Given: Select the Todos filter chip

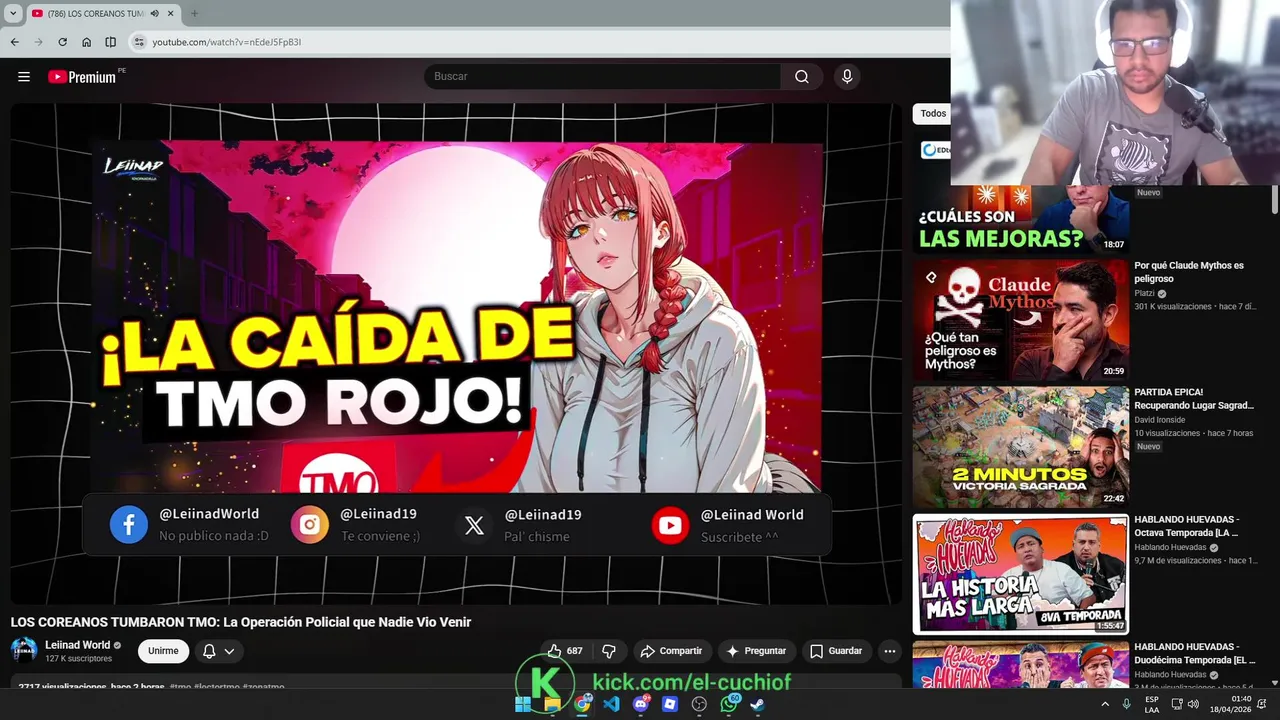Looking at the screenshot, I should tap(933, 114).
